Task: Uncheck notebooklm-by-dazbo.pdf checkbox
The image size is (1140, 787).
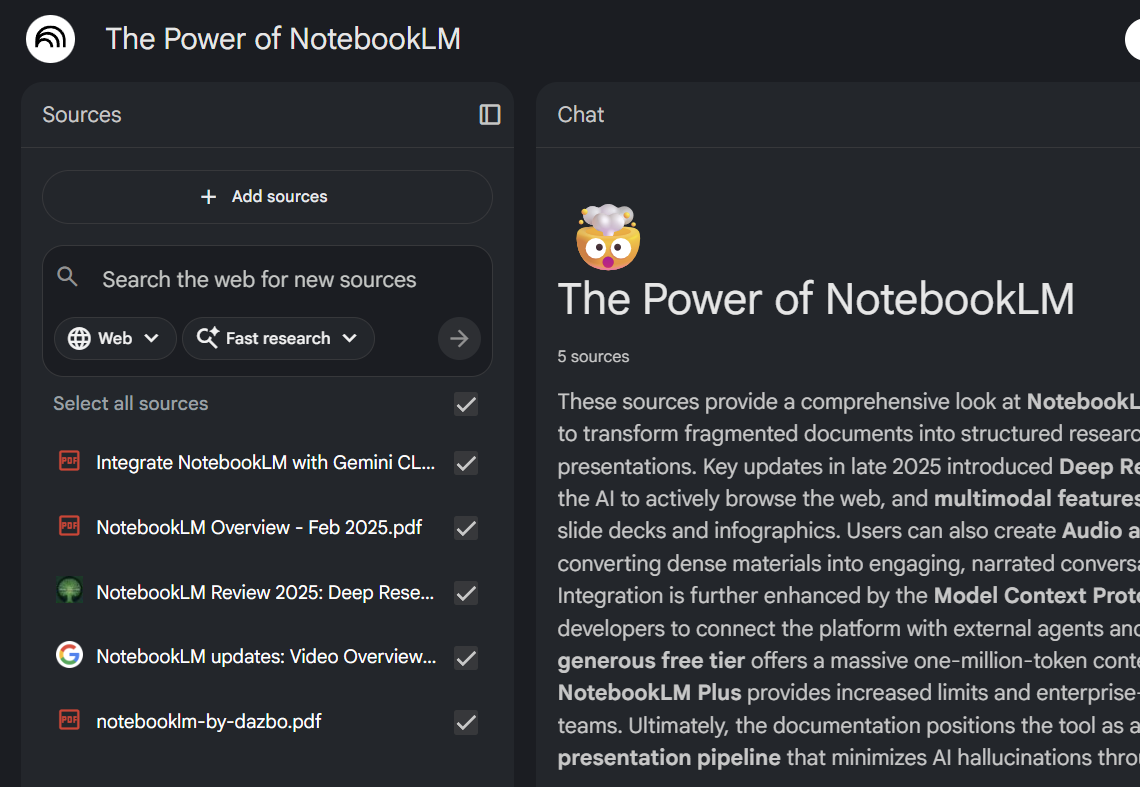Action: coord(466,722)
